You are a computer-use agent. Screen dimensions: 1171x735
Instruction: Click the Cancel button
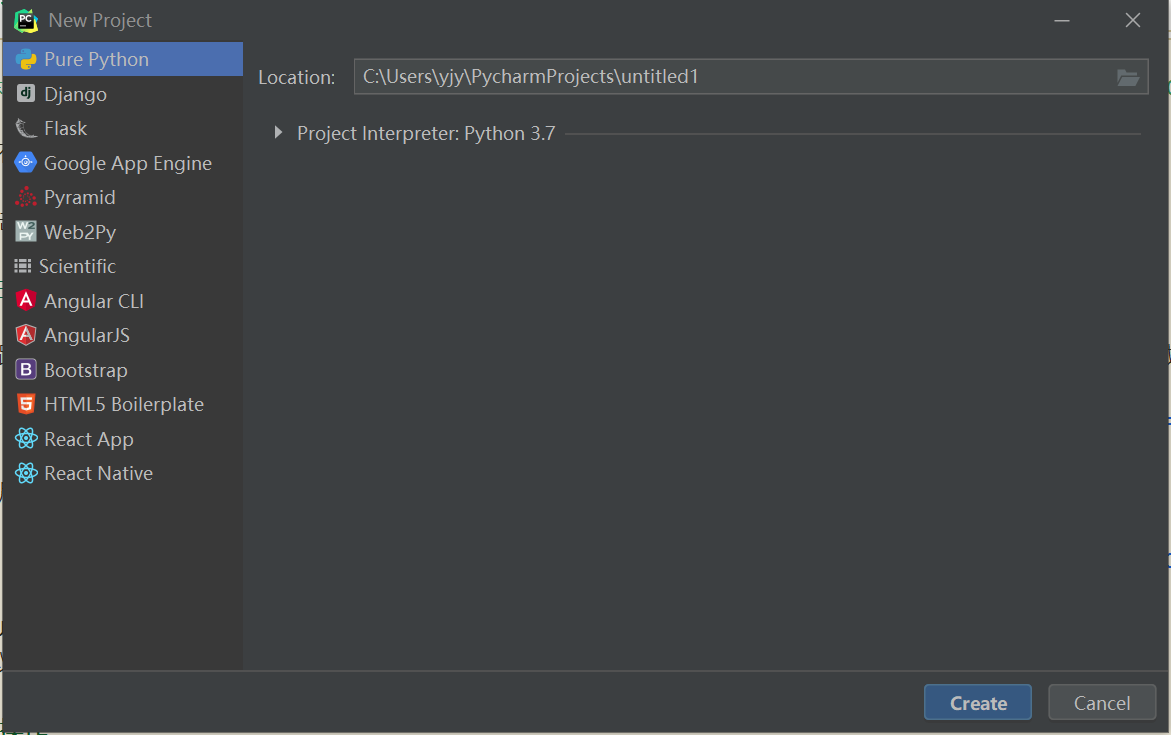pos(1101,702)
